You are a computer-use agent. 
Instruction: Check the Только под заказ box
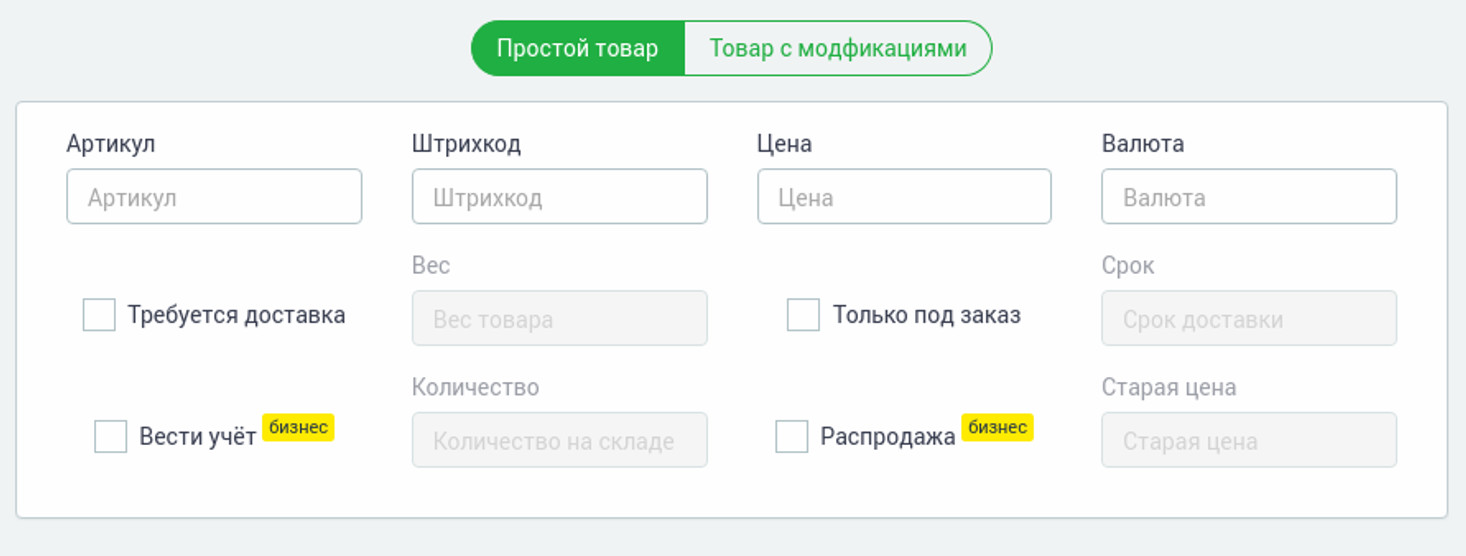pos(803,315)
